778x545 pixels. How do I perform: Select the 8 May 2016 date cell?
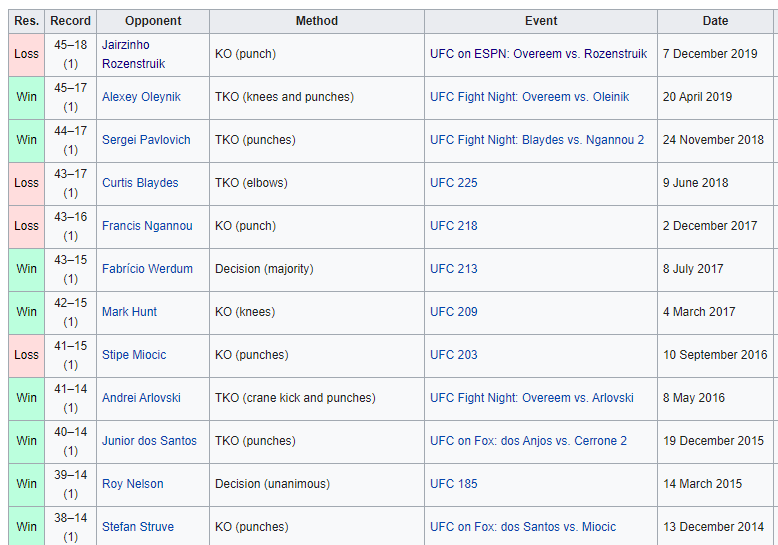[715, 398]
